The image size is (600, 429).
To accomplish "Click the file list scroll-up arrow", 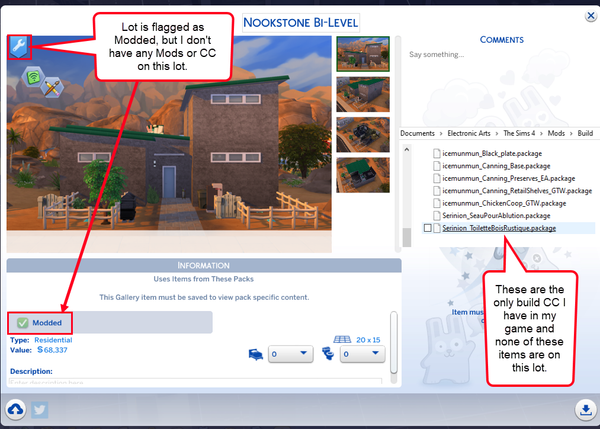I will tap(406, 149).
